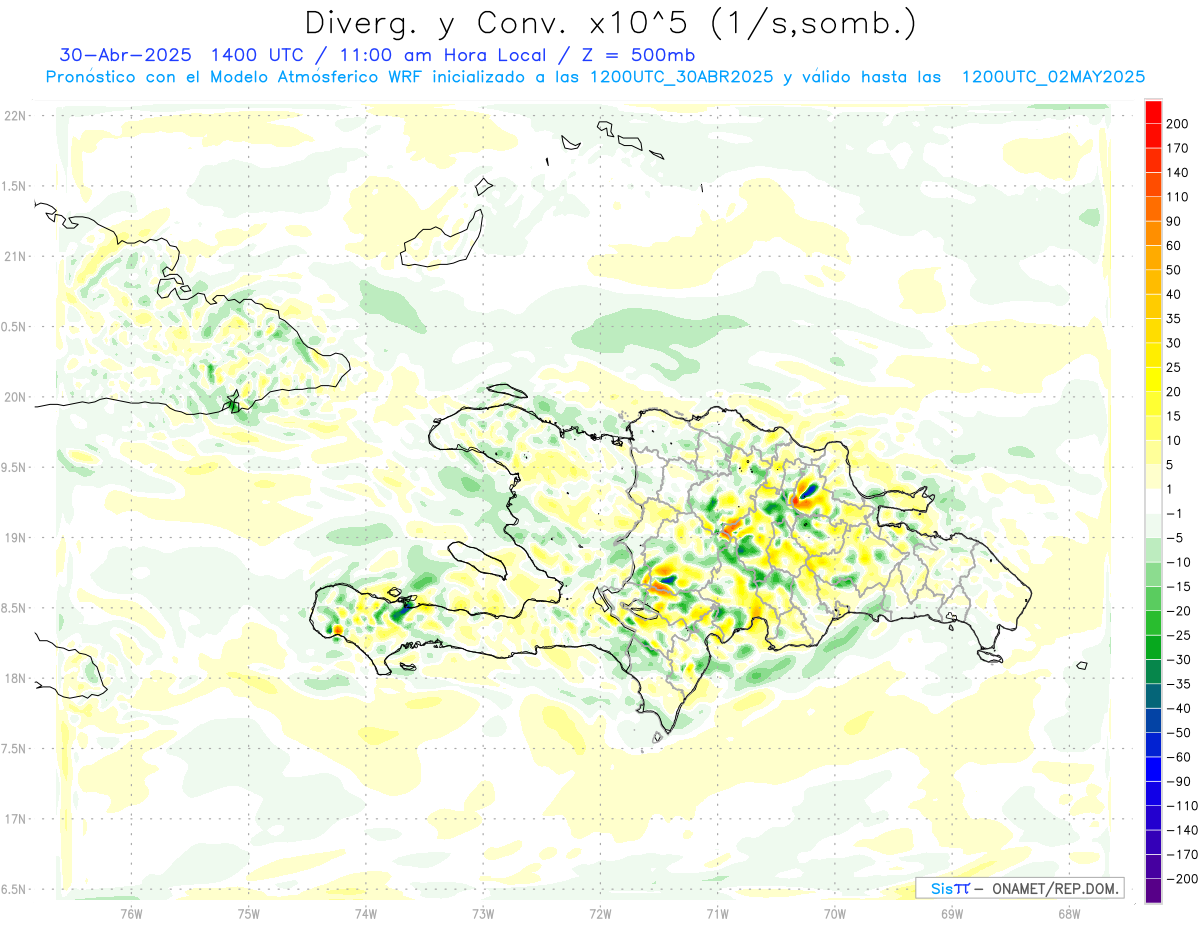Select the positive 25 colorbar value
1200x927 pixels.
point(1174,367)
